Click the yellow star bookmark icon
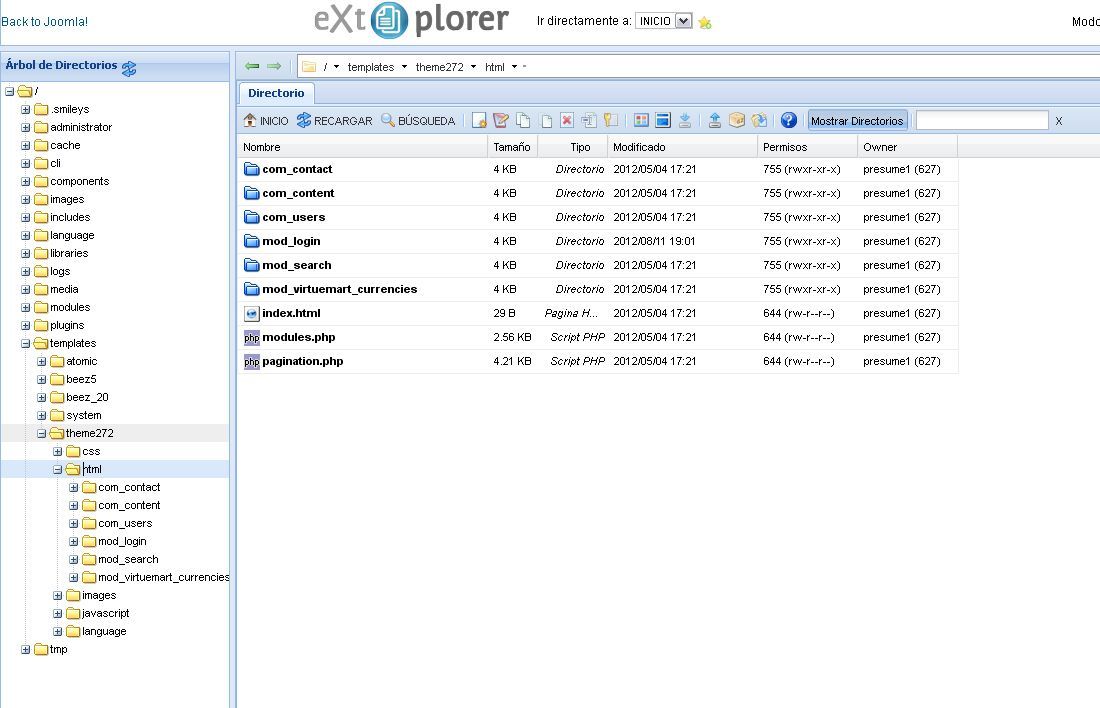 click(705, 23)
